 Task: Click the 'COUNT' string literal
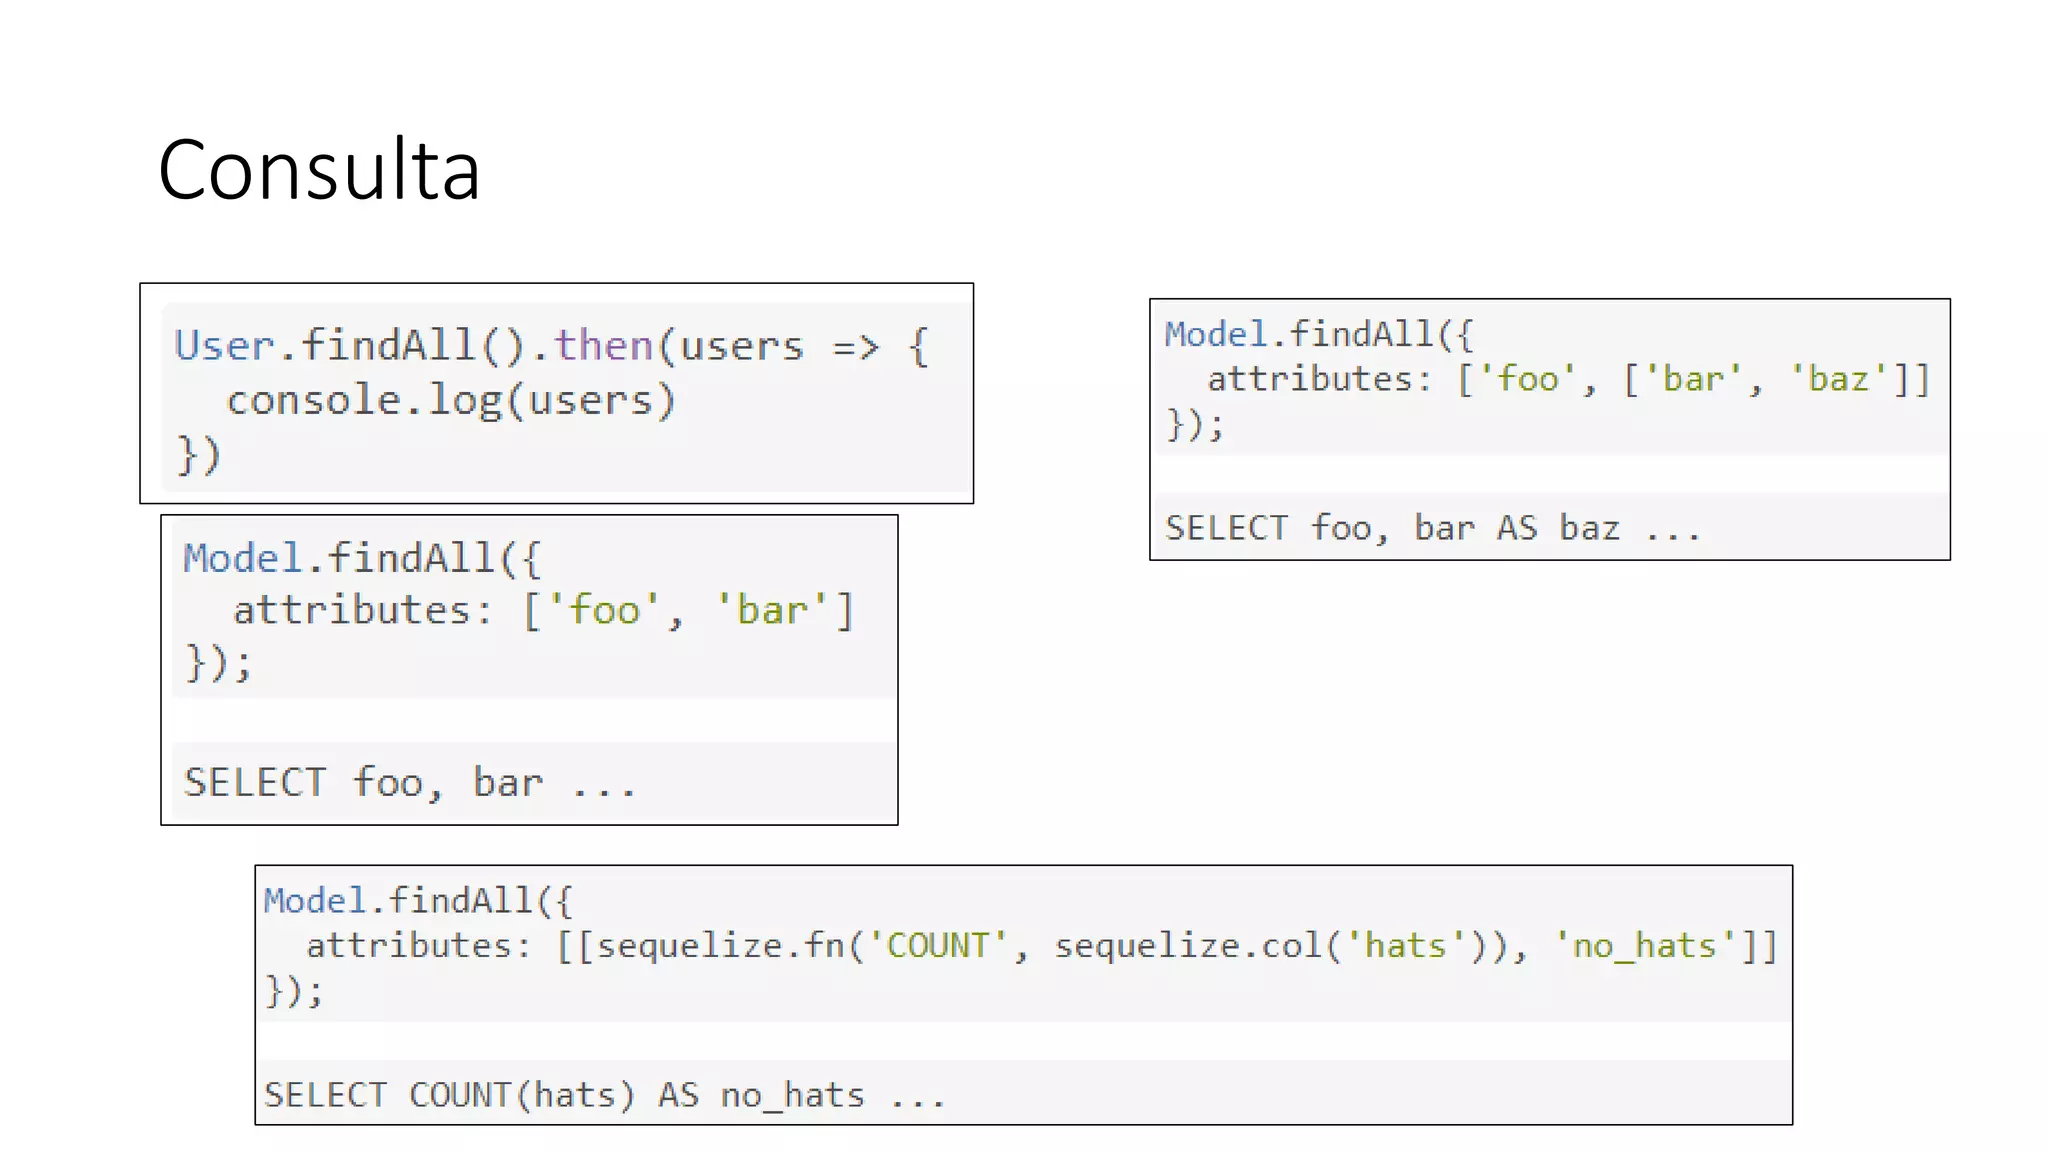click(937, 945)
